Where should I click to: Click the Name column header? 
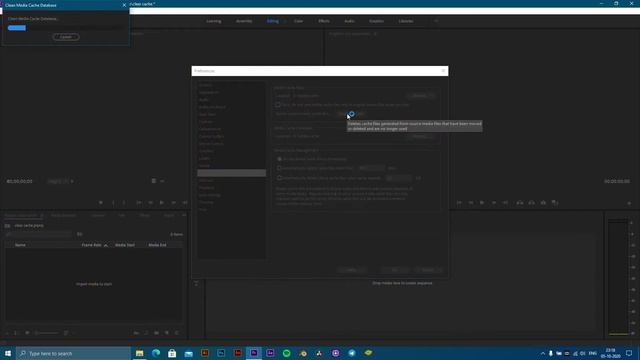[20, 245]
